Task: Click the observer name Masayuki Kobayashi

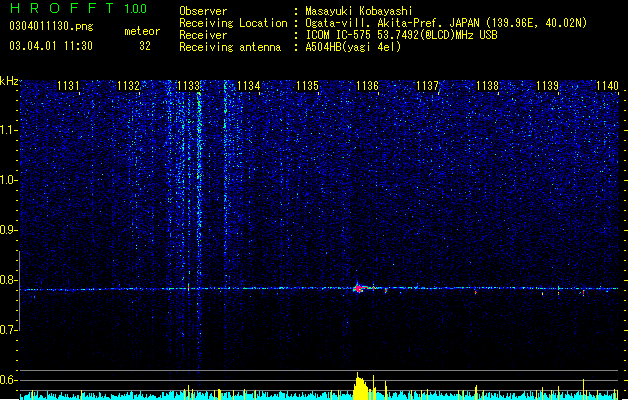Action: tap(359, 11)
